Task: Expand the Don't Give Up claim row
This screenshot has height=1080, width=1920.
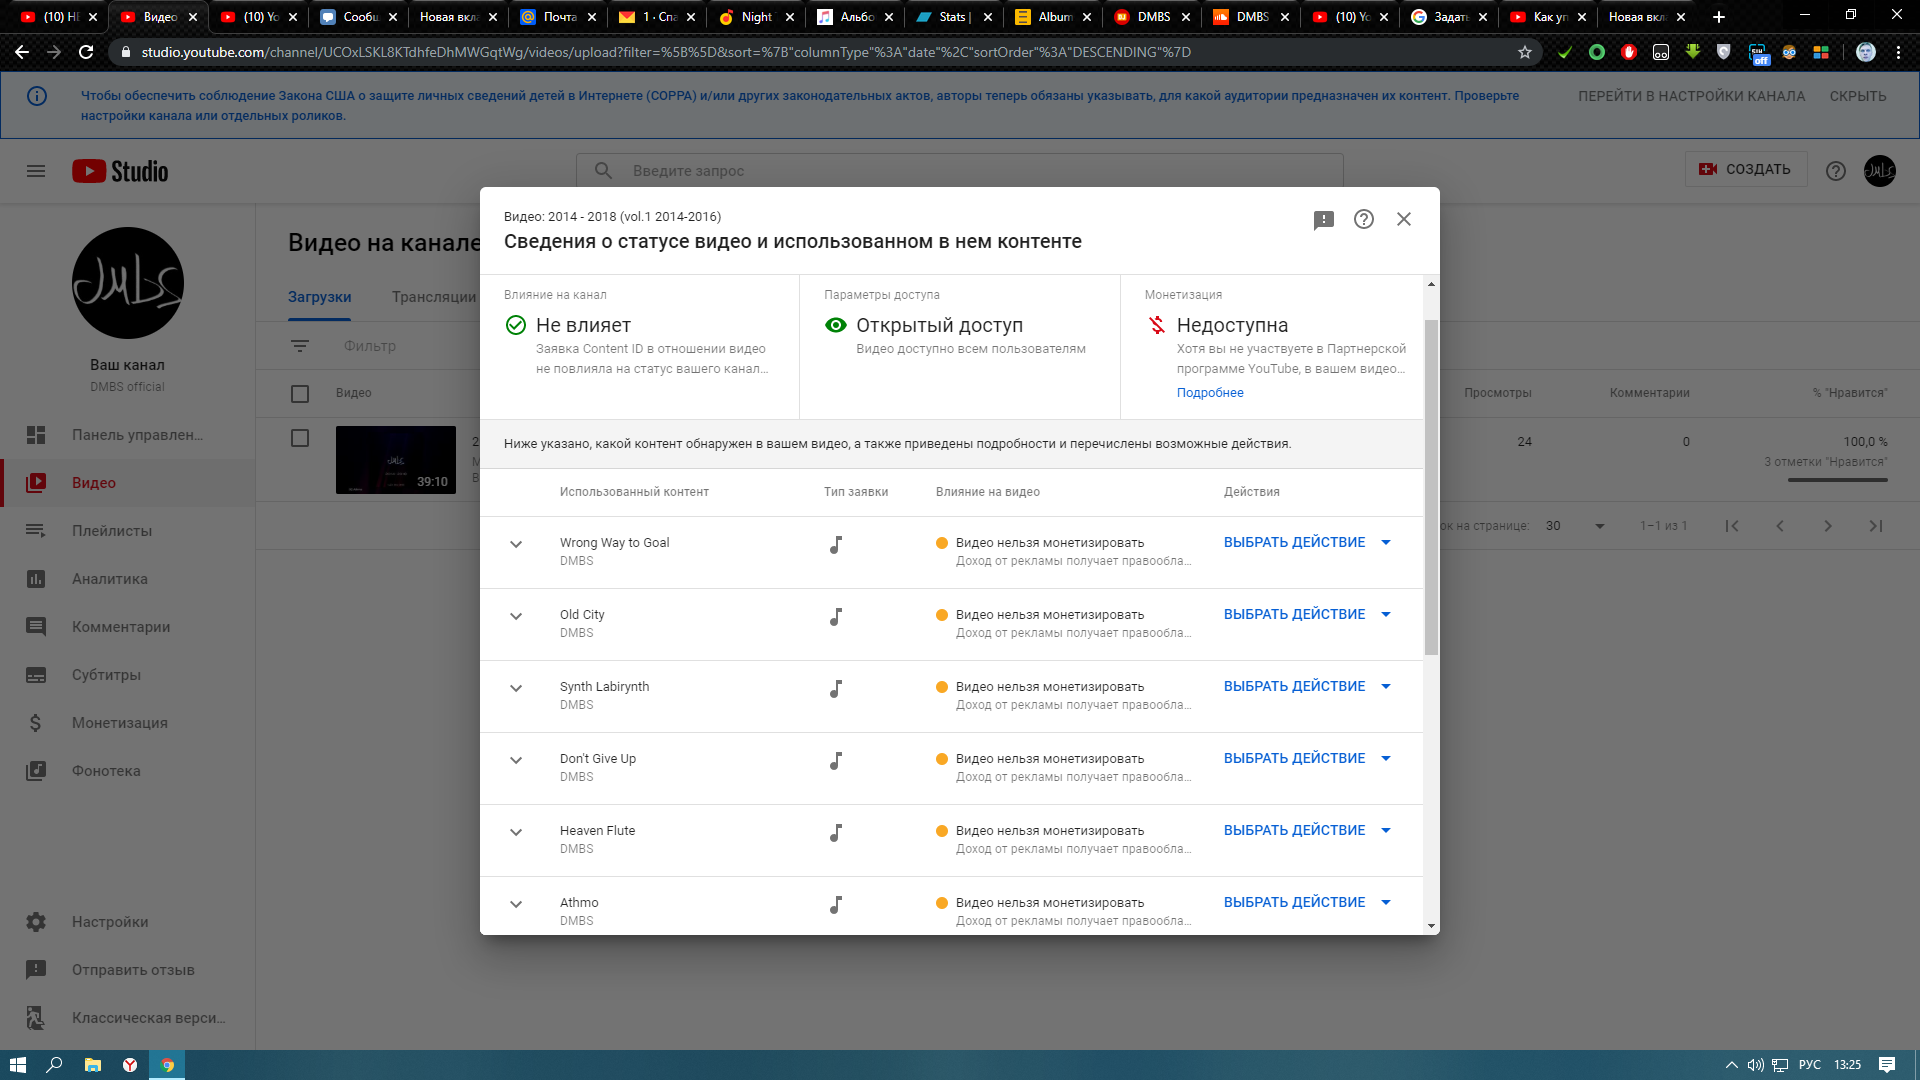Action: coord(516,760)
